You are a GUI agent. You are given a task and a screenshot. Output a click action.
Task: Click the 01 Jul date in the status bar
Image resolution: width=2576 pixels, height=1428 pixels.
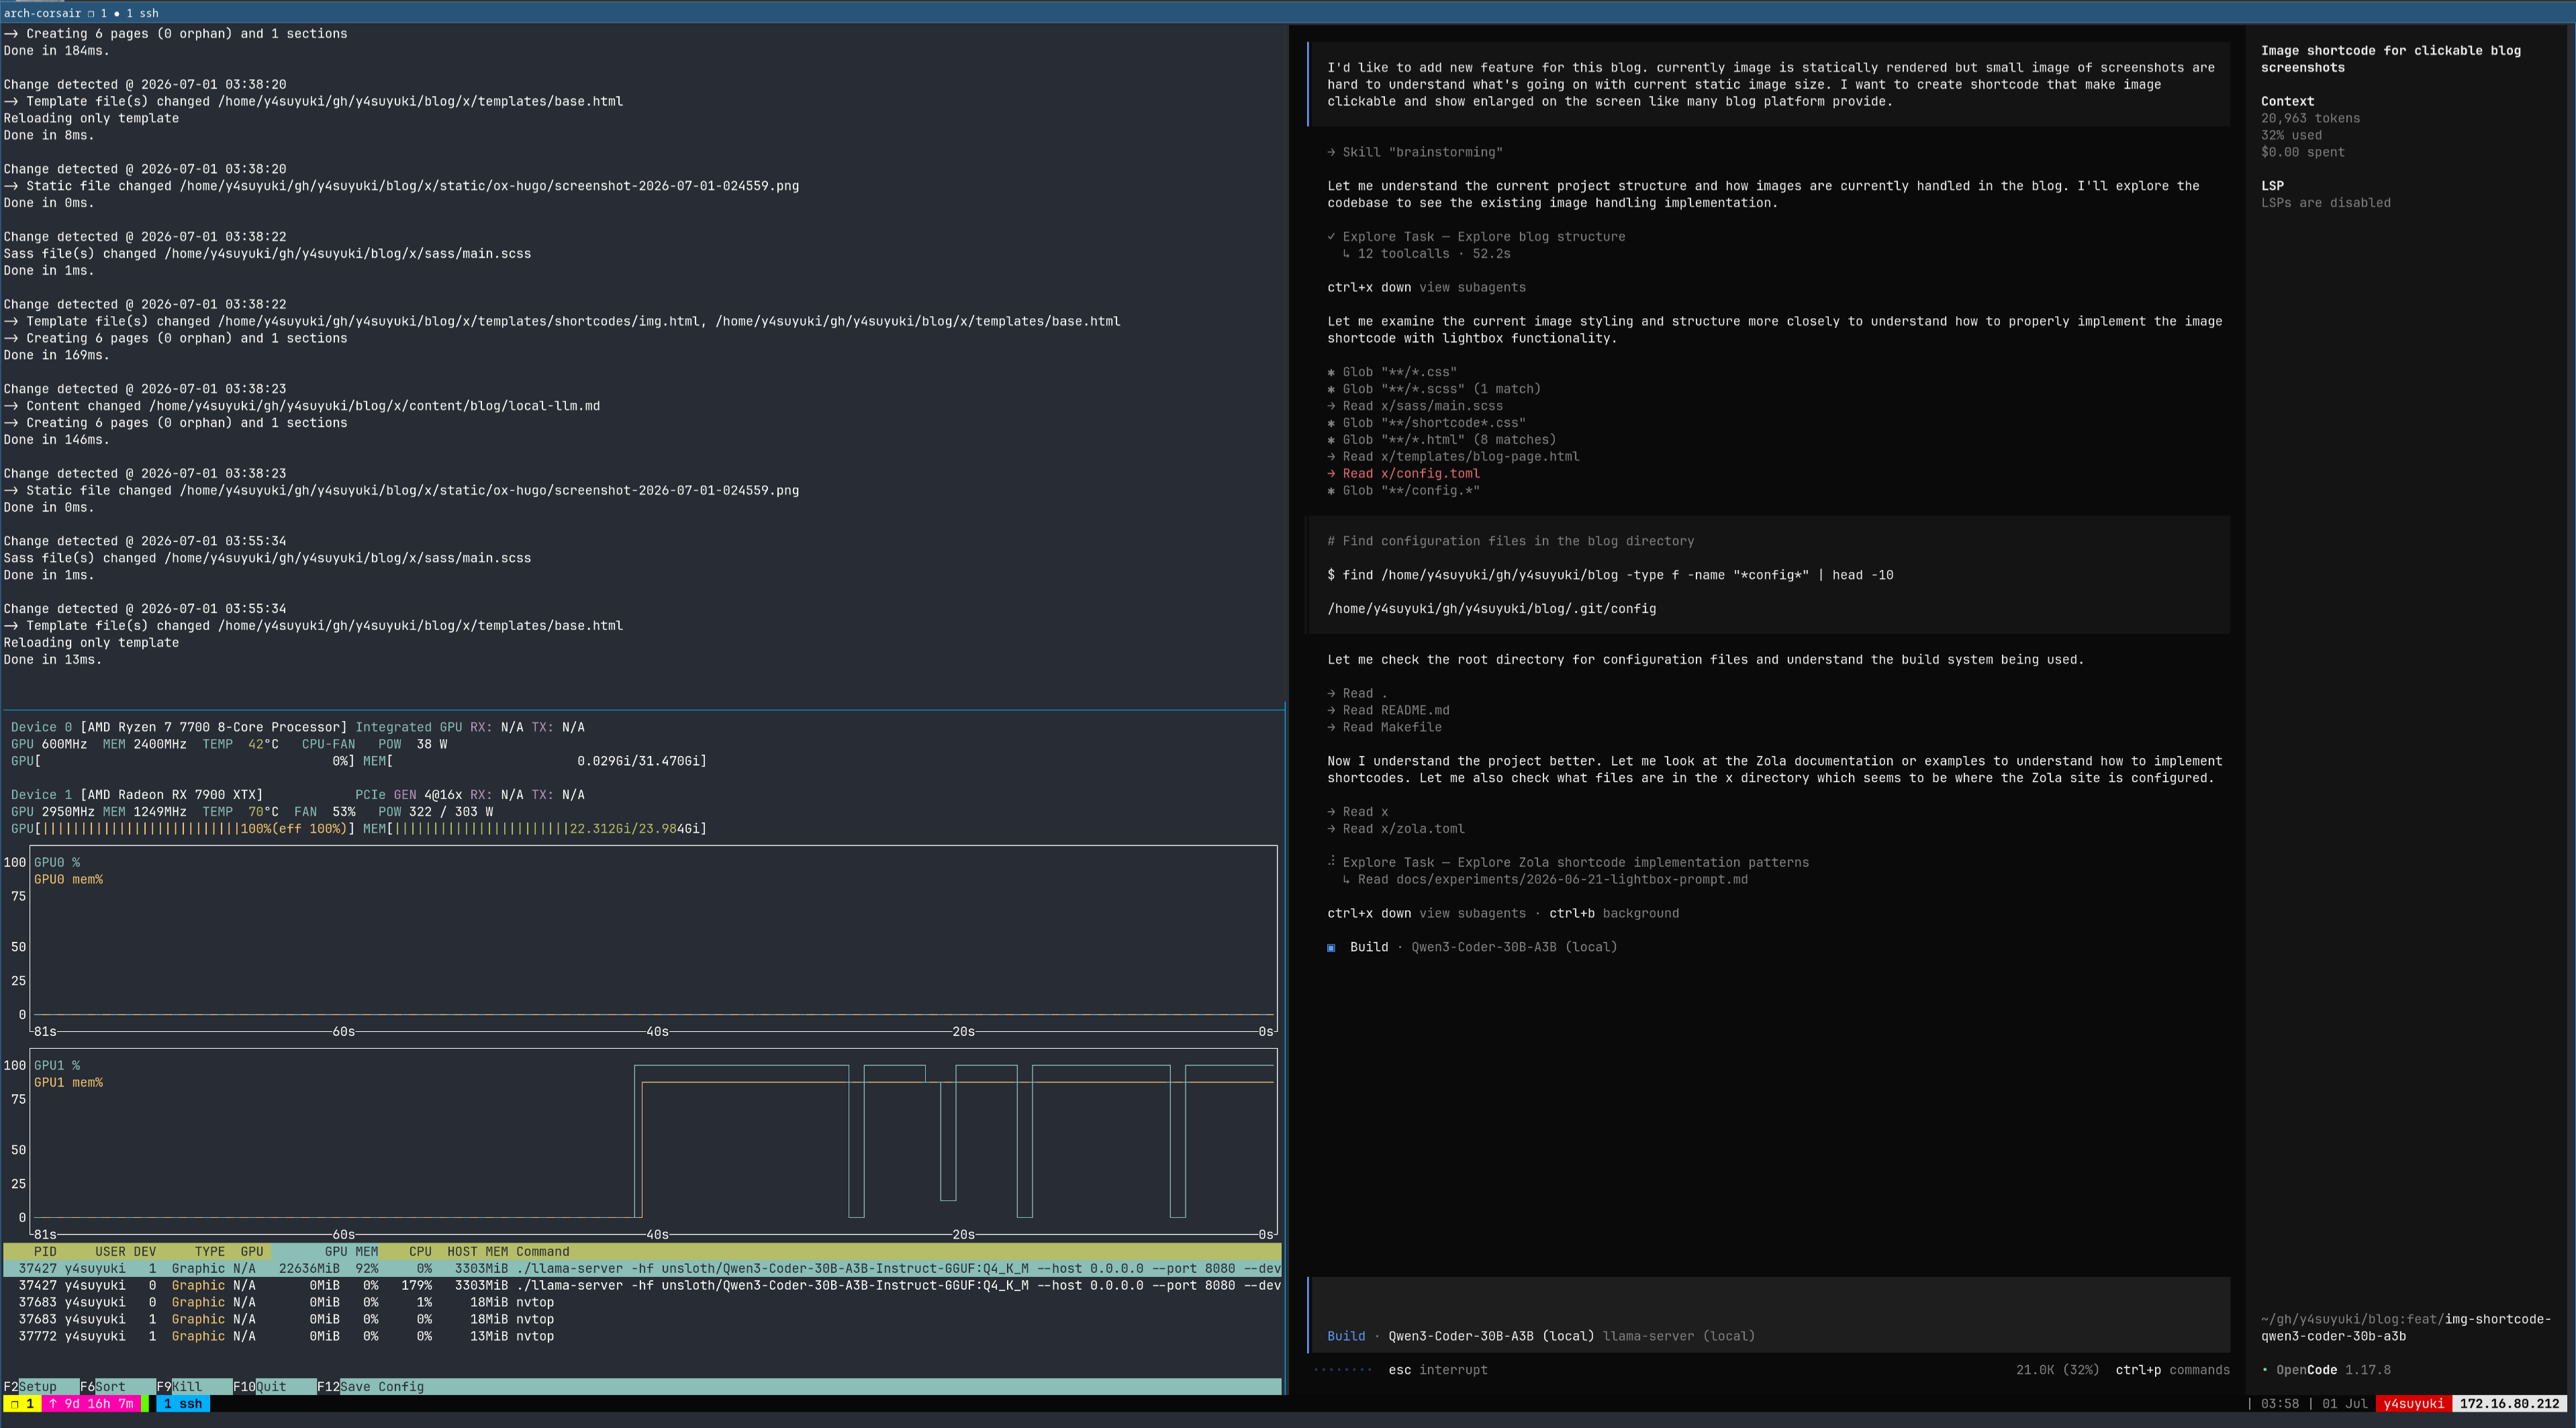pos(2344,1404)
